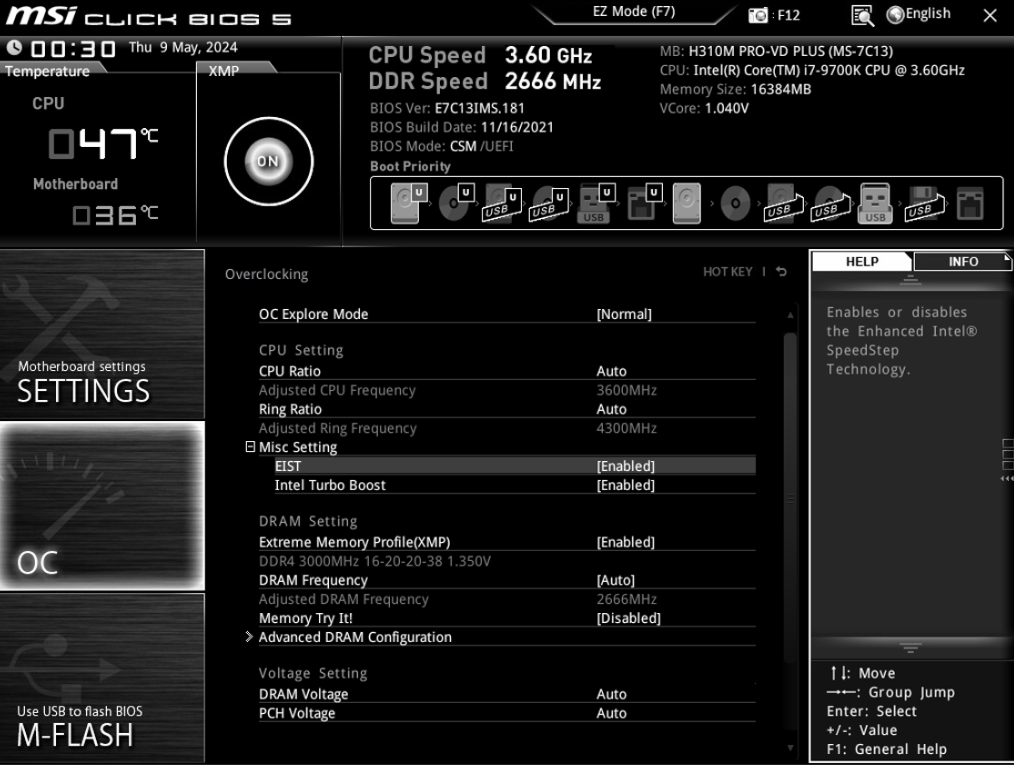The image size is (1014, 765).
Task: Select the UEFI hard disk boot device icon
Action: 409,203
